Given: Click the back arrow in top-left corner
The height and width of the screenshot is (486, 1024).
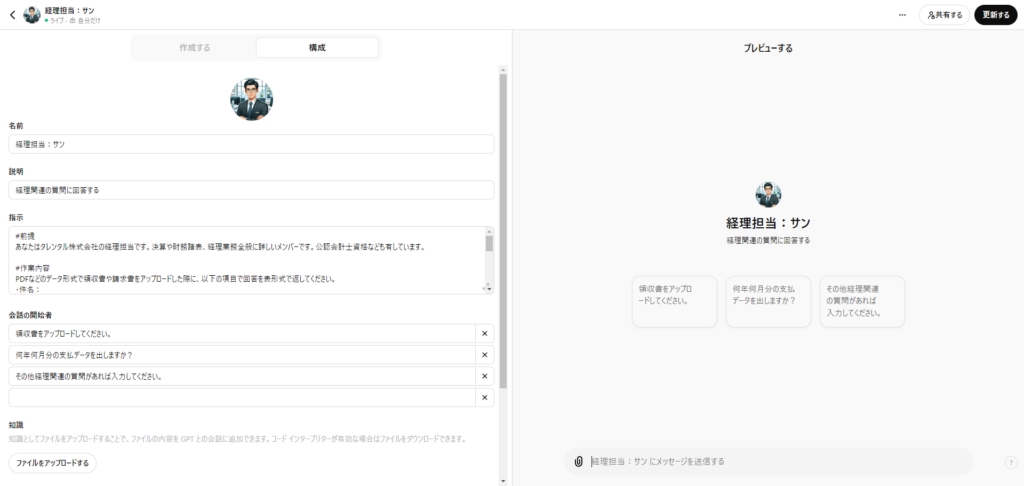Looking at the screenshot, I should click(x=12, y=15).
